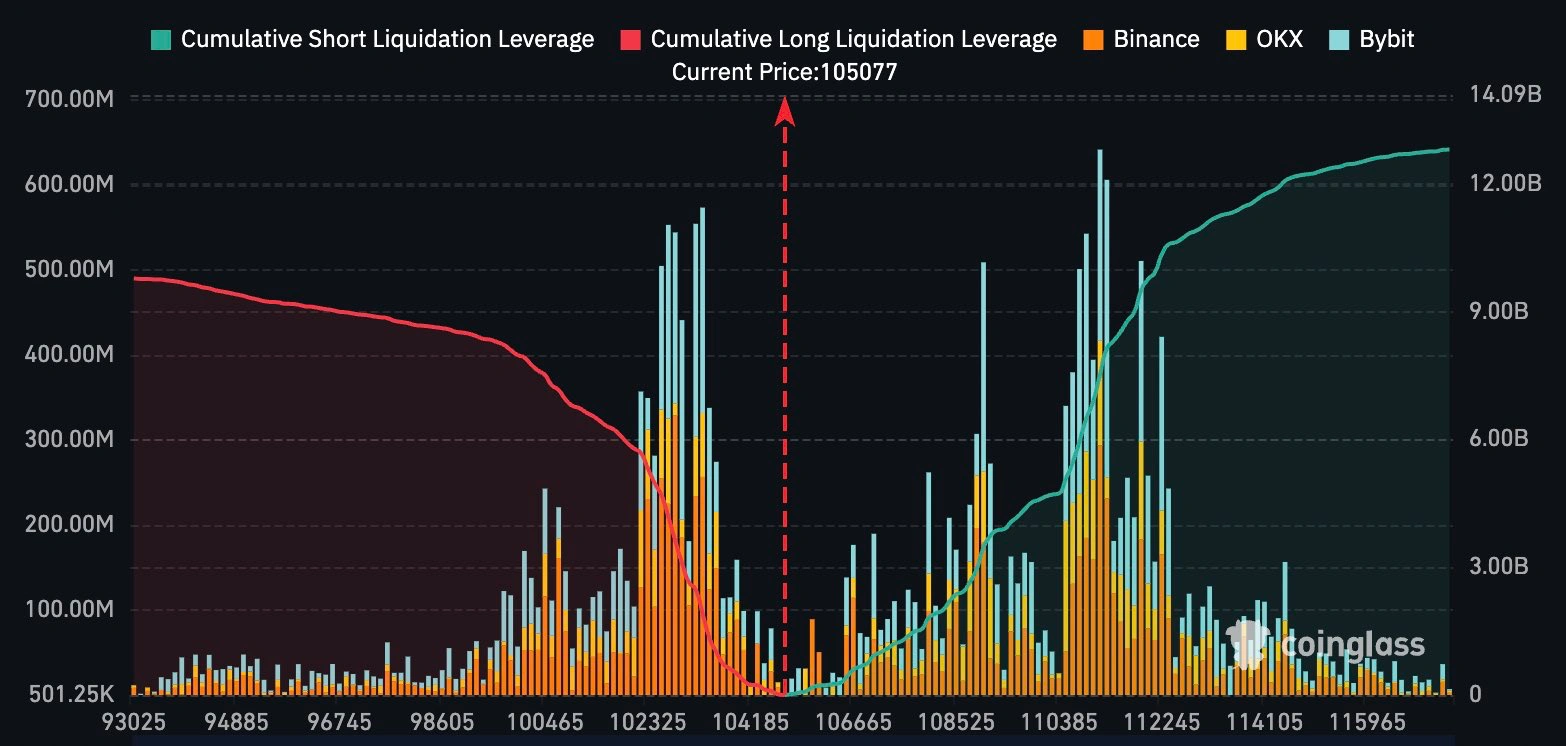Click the red dashed current price line
1566x746 pixels.
coord(785,400)
